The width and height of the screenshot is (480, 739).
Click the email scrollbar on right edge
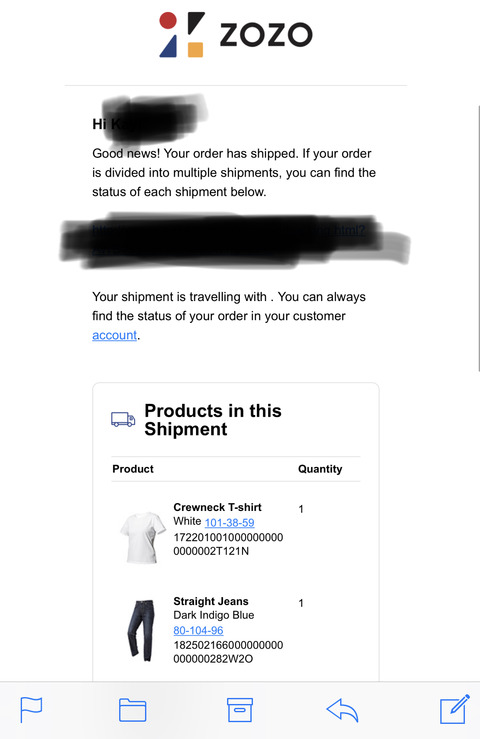point(479,238)
